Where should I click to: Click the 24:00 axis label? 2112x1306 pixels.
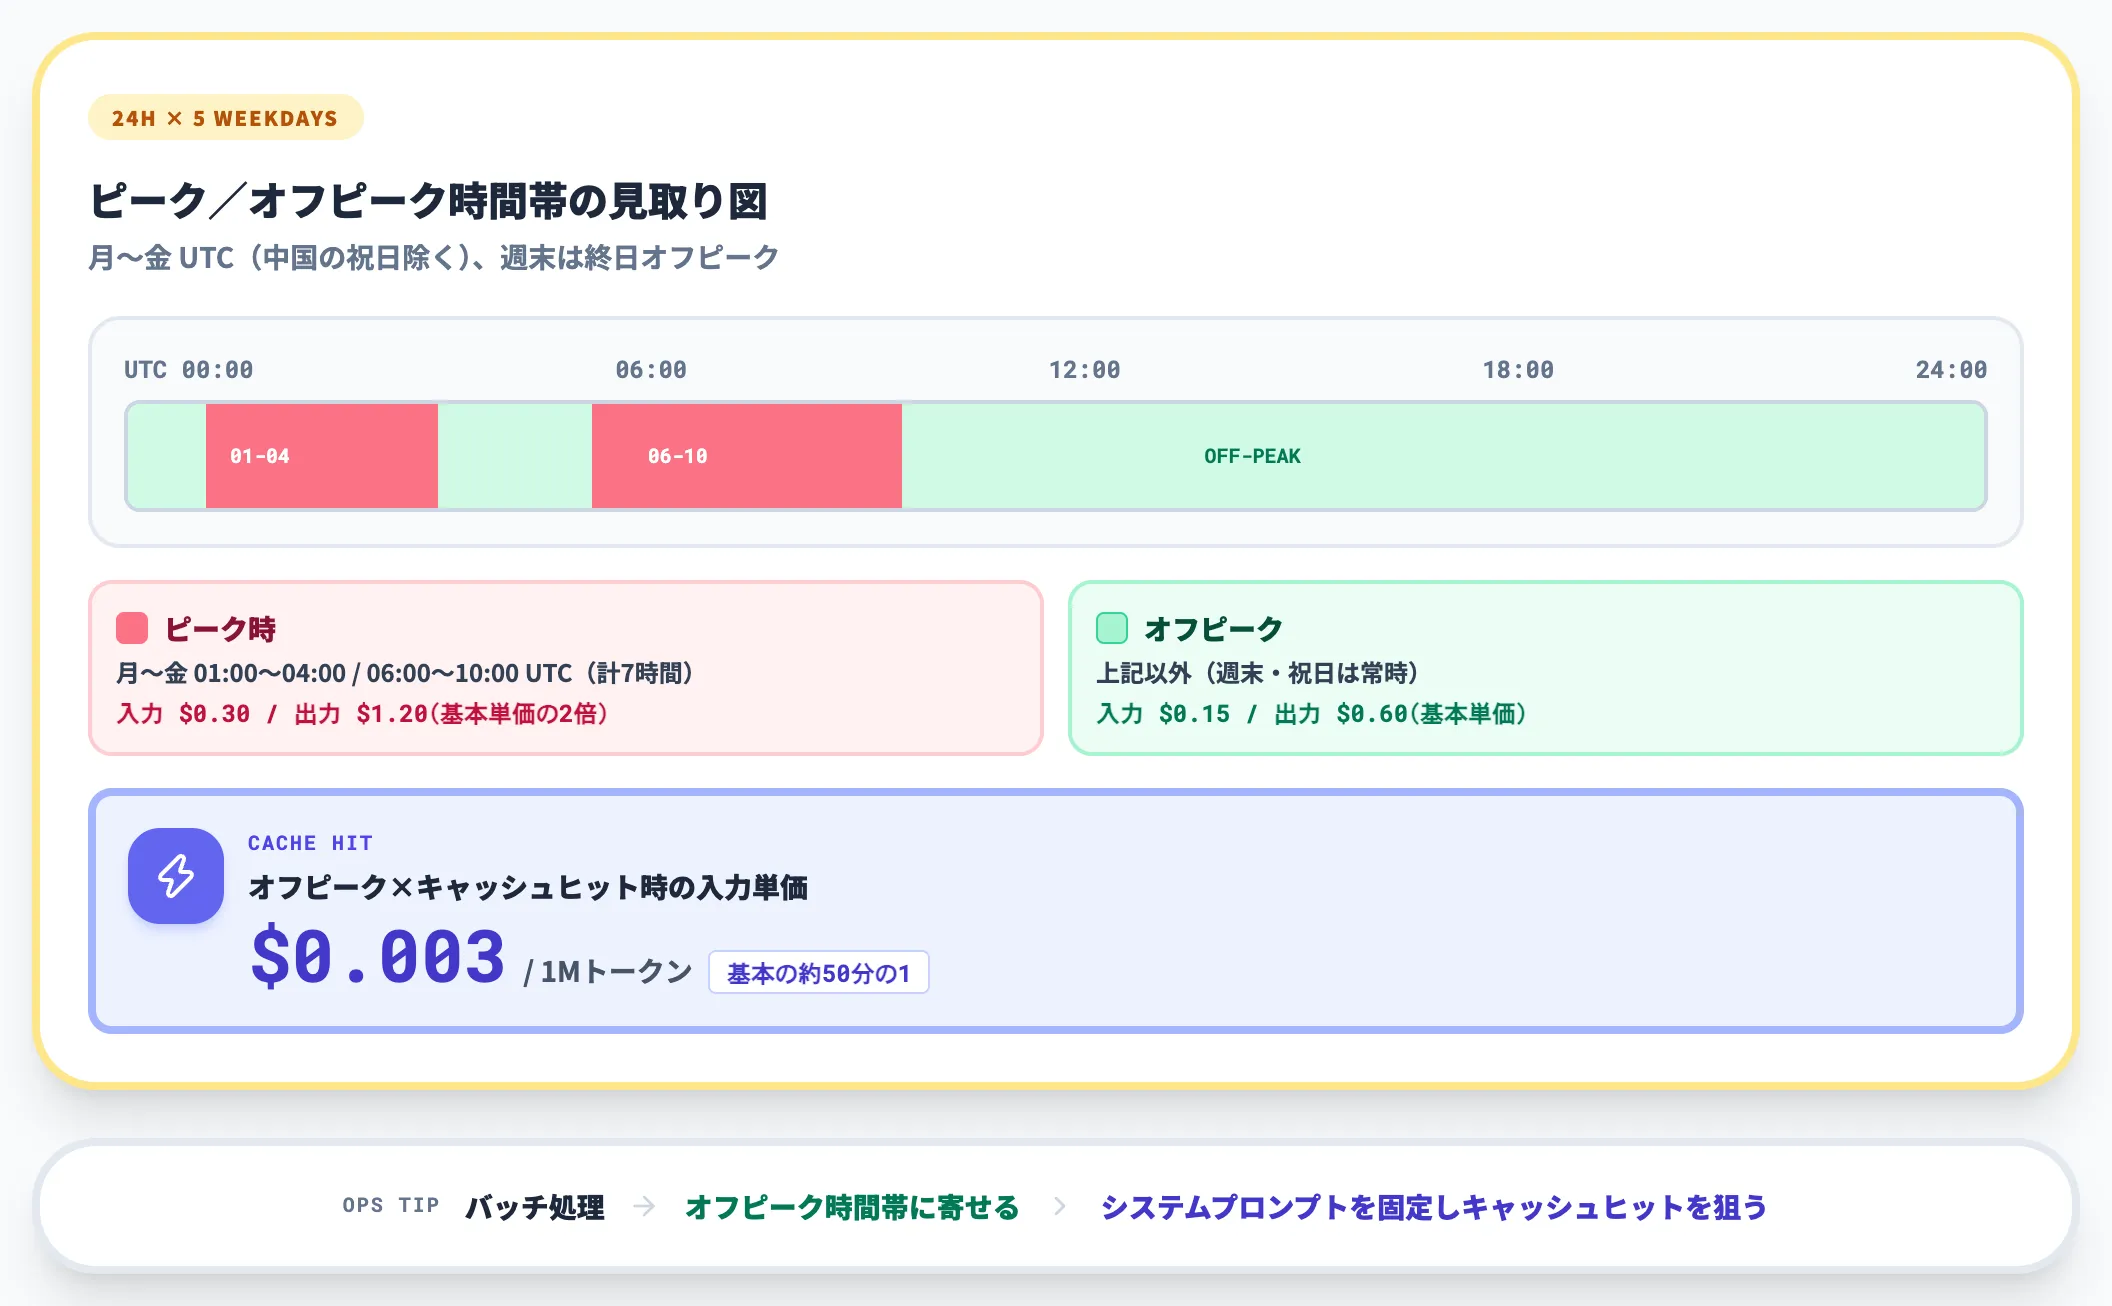tap(1951, 369)
